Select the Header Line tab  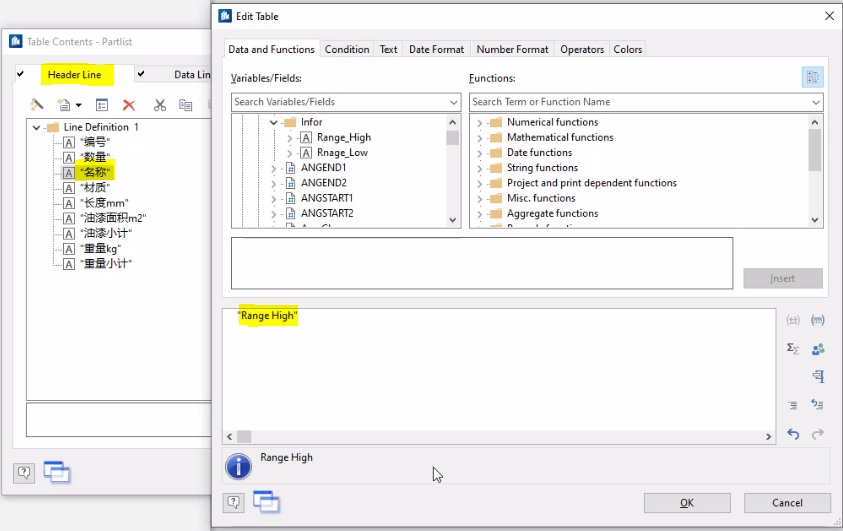[x=75, y=75]
